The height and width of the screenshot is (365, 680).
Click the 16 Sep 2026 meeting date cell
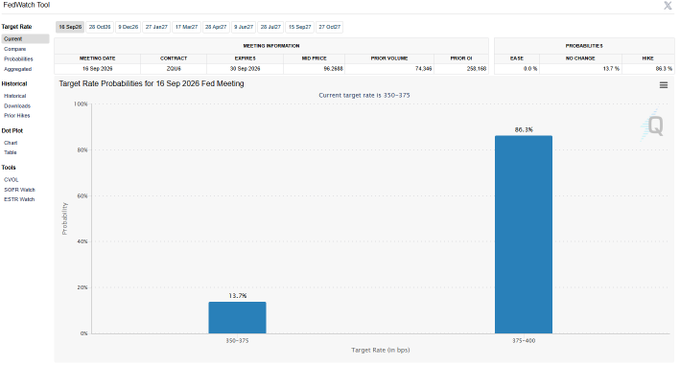97,68
